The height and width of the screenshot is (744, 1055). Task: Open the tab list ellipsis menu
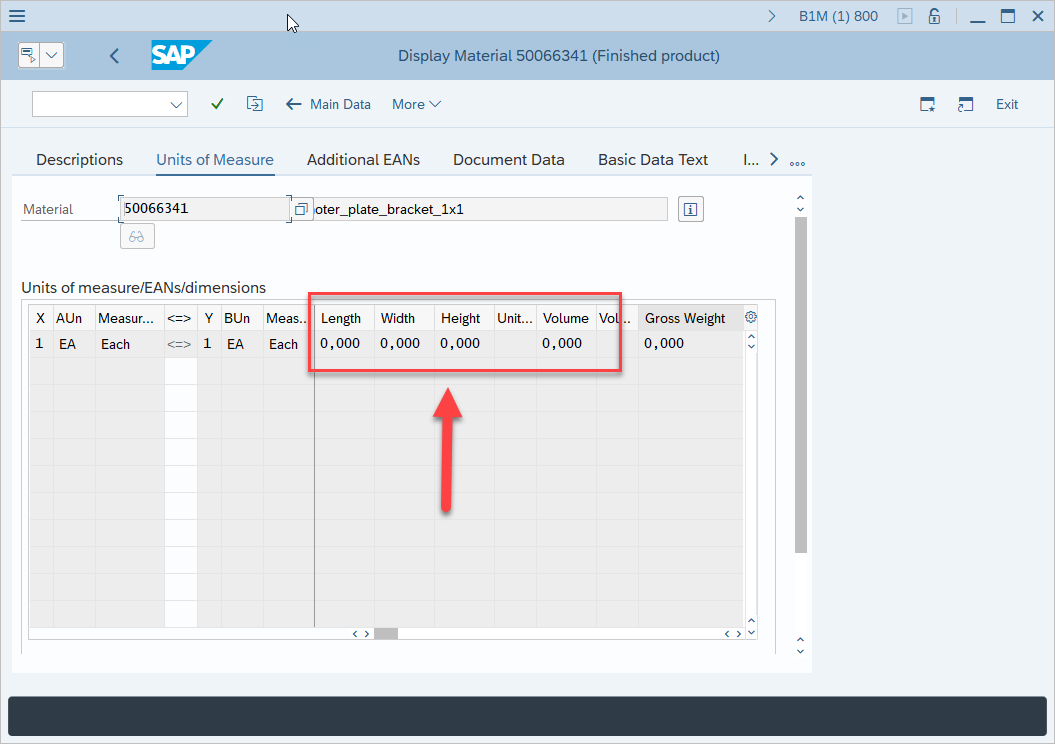[x=797, y=163]
